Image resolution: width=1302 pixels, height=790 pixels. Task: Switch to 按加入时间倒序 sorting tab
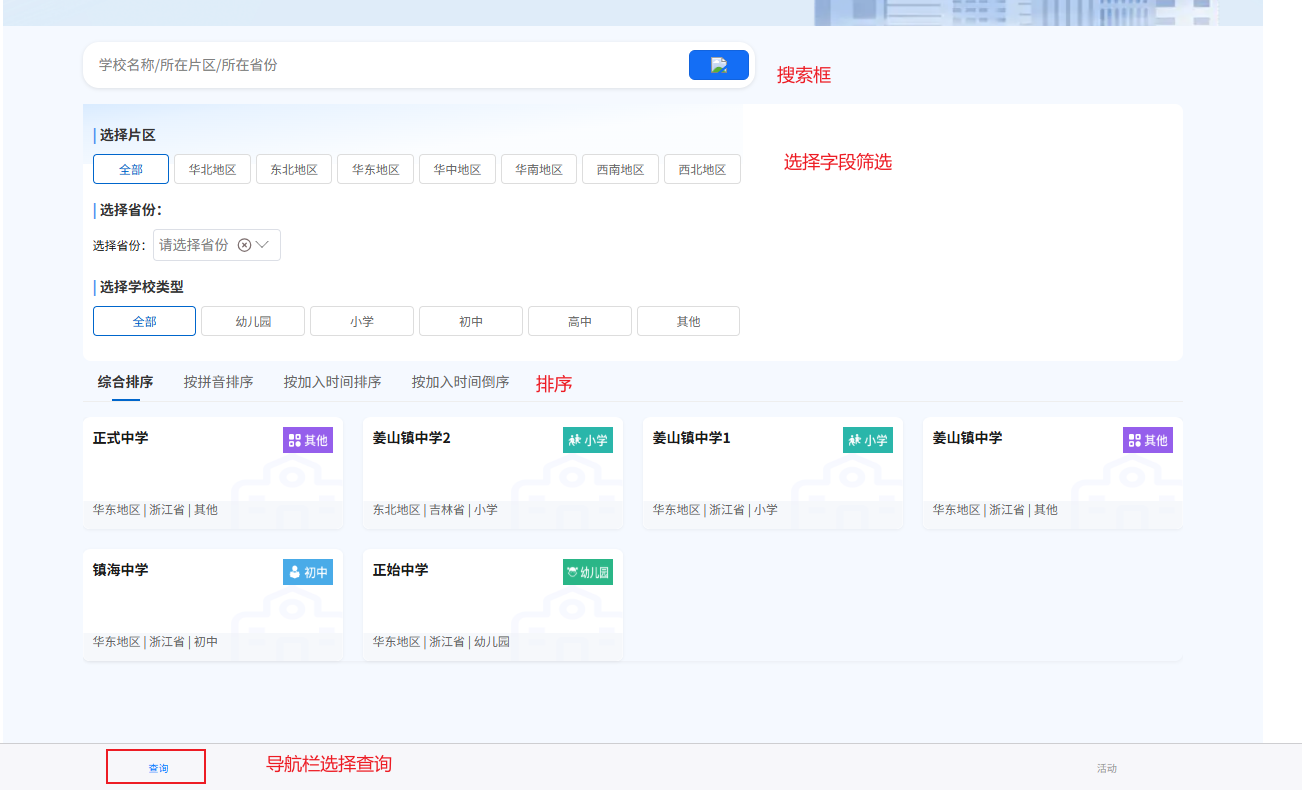(460, 382)
